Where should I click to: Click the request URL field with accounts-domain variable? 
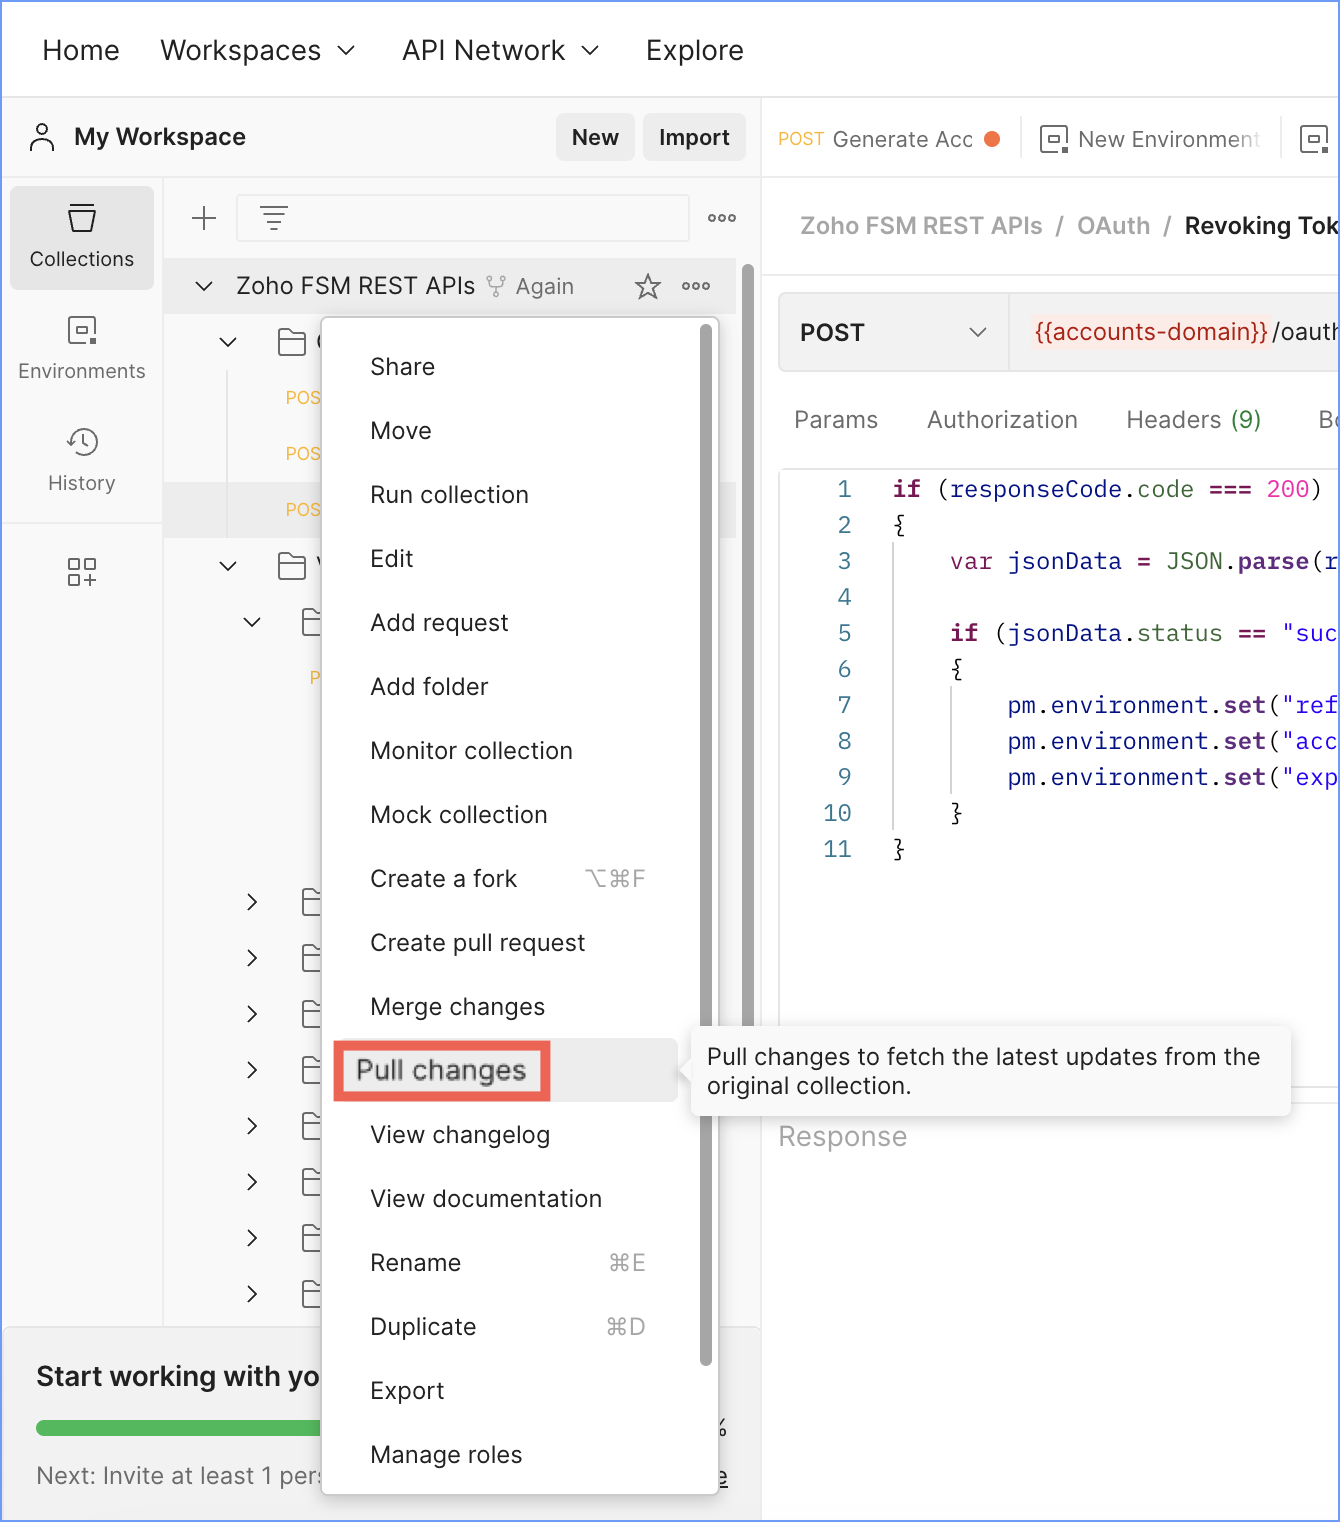coord(1150,332)
